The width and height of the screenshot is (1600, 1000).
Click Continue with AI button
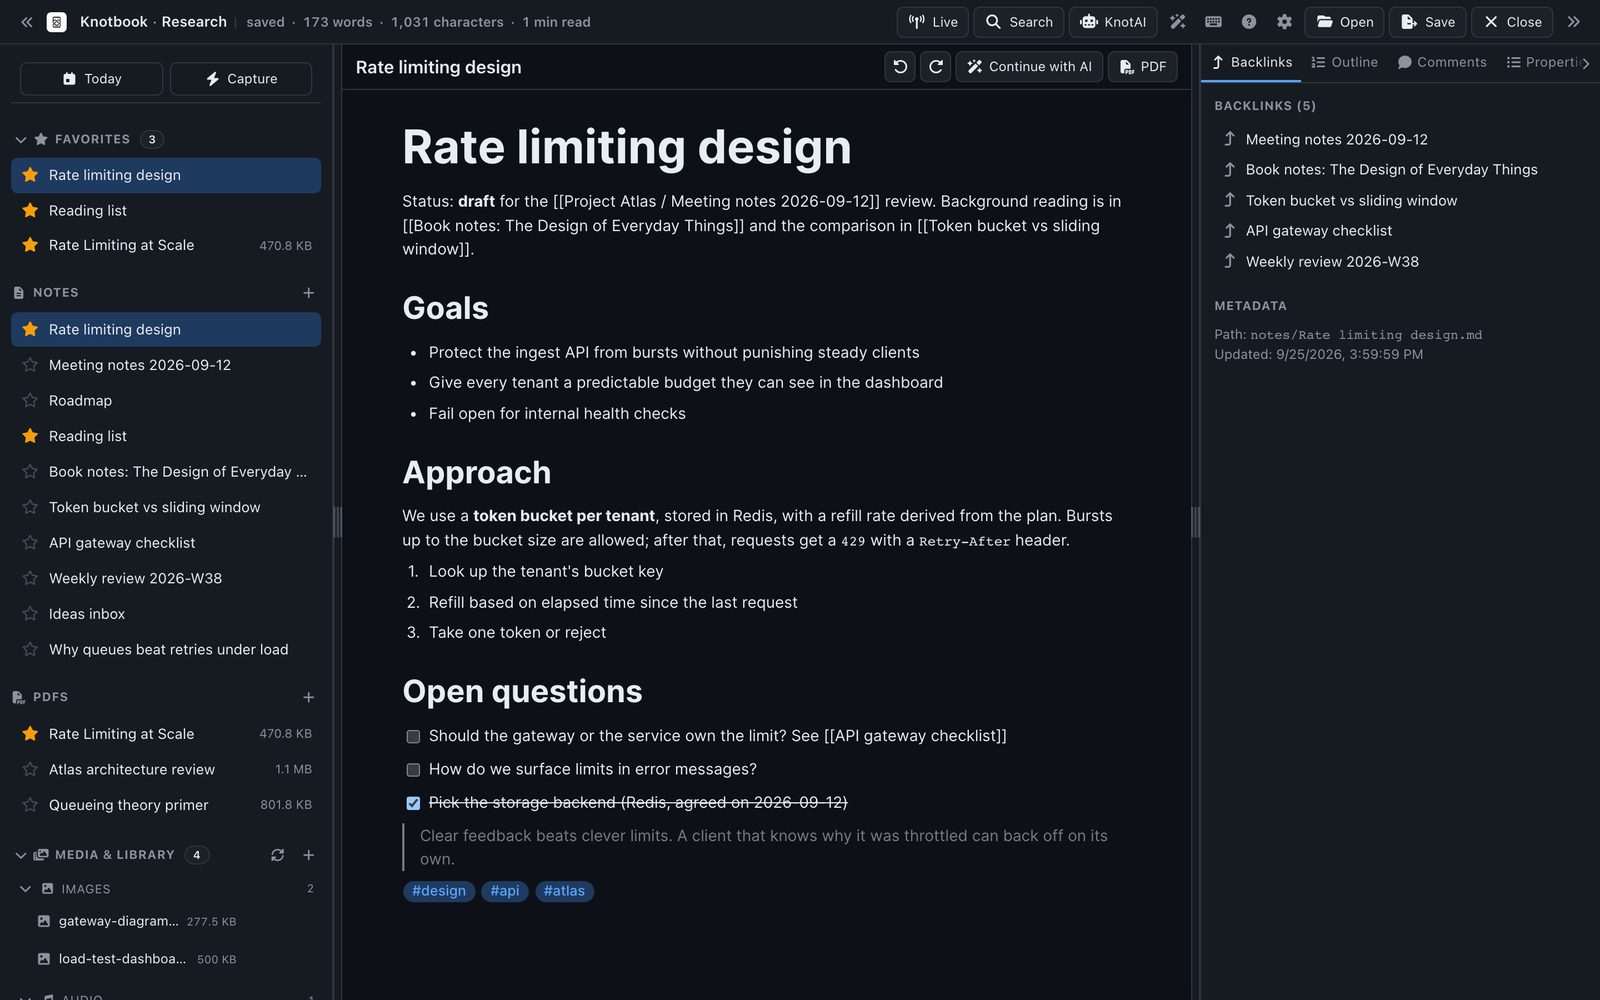pos(1029,67)
